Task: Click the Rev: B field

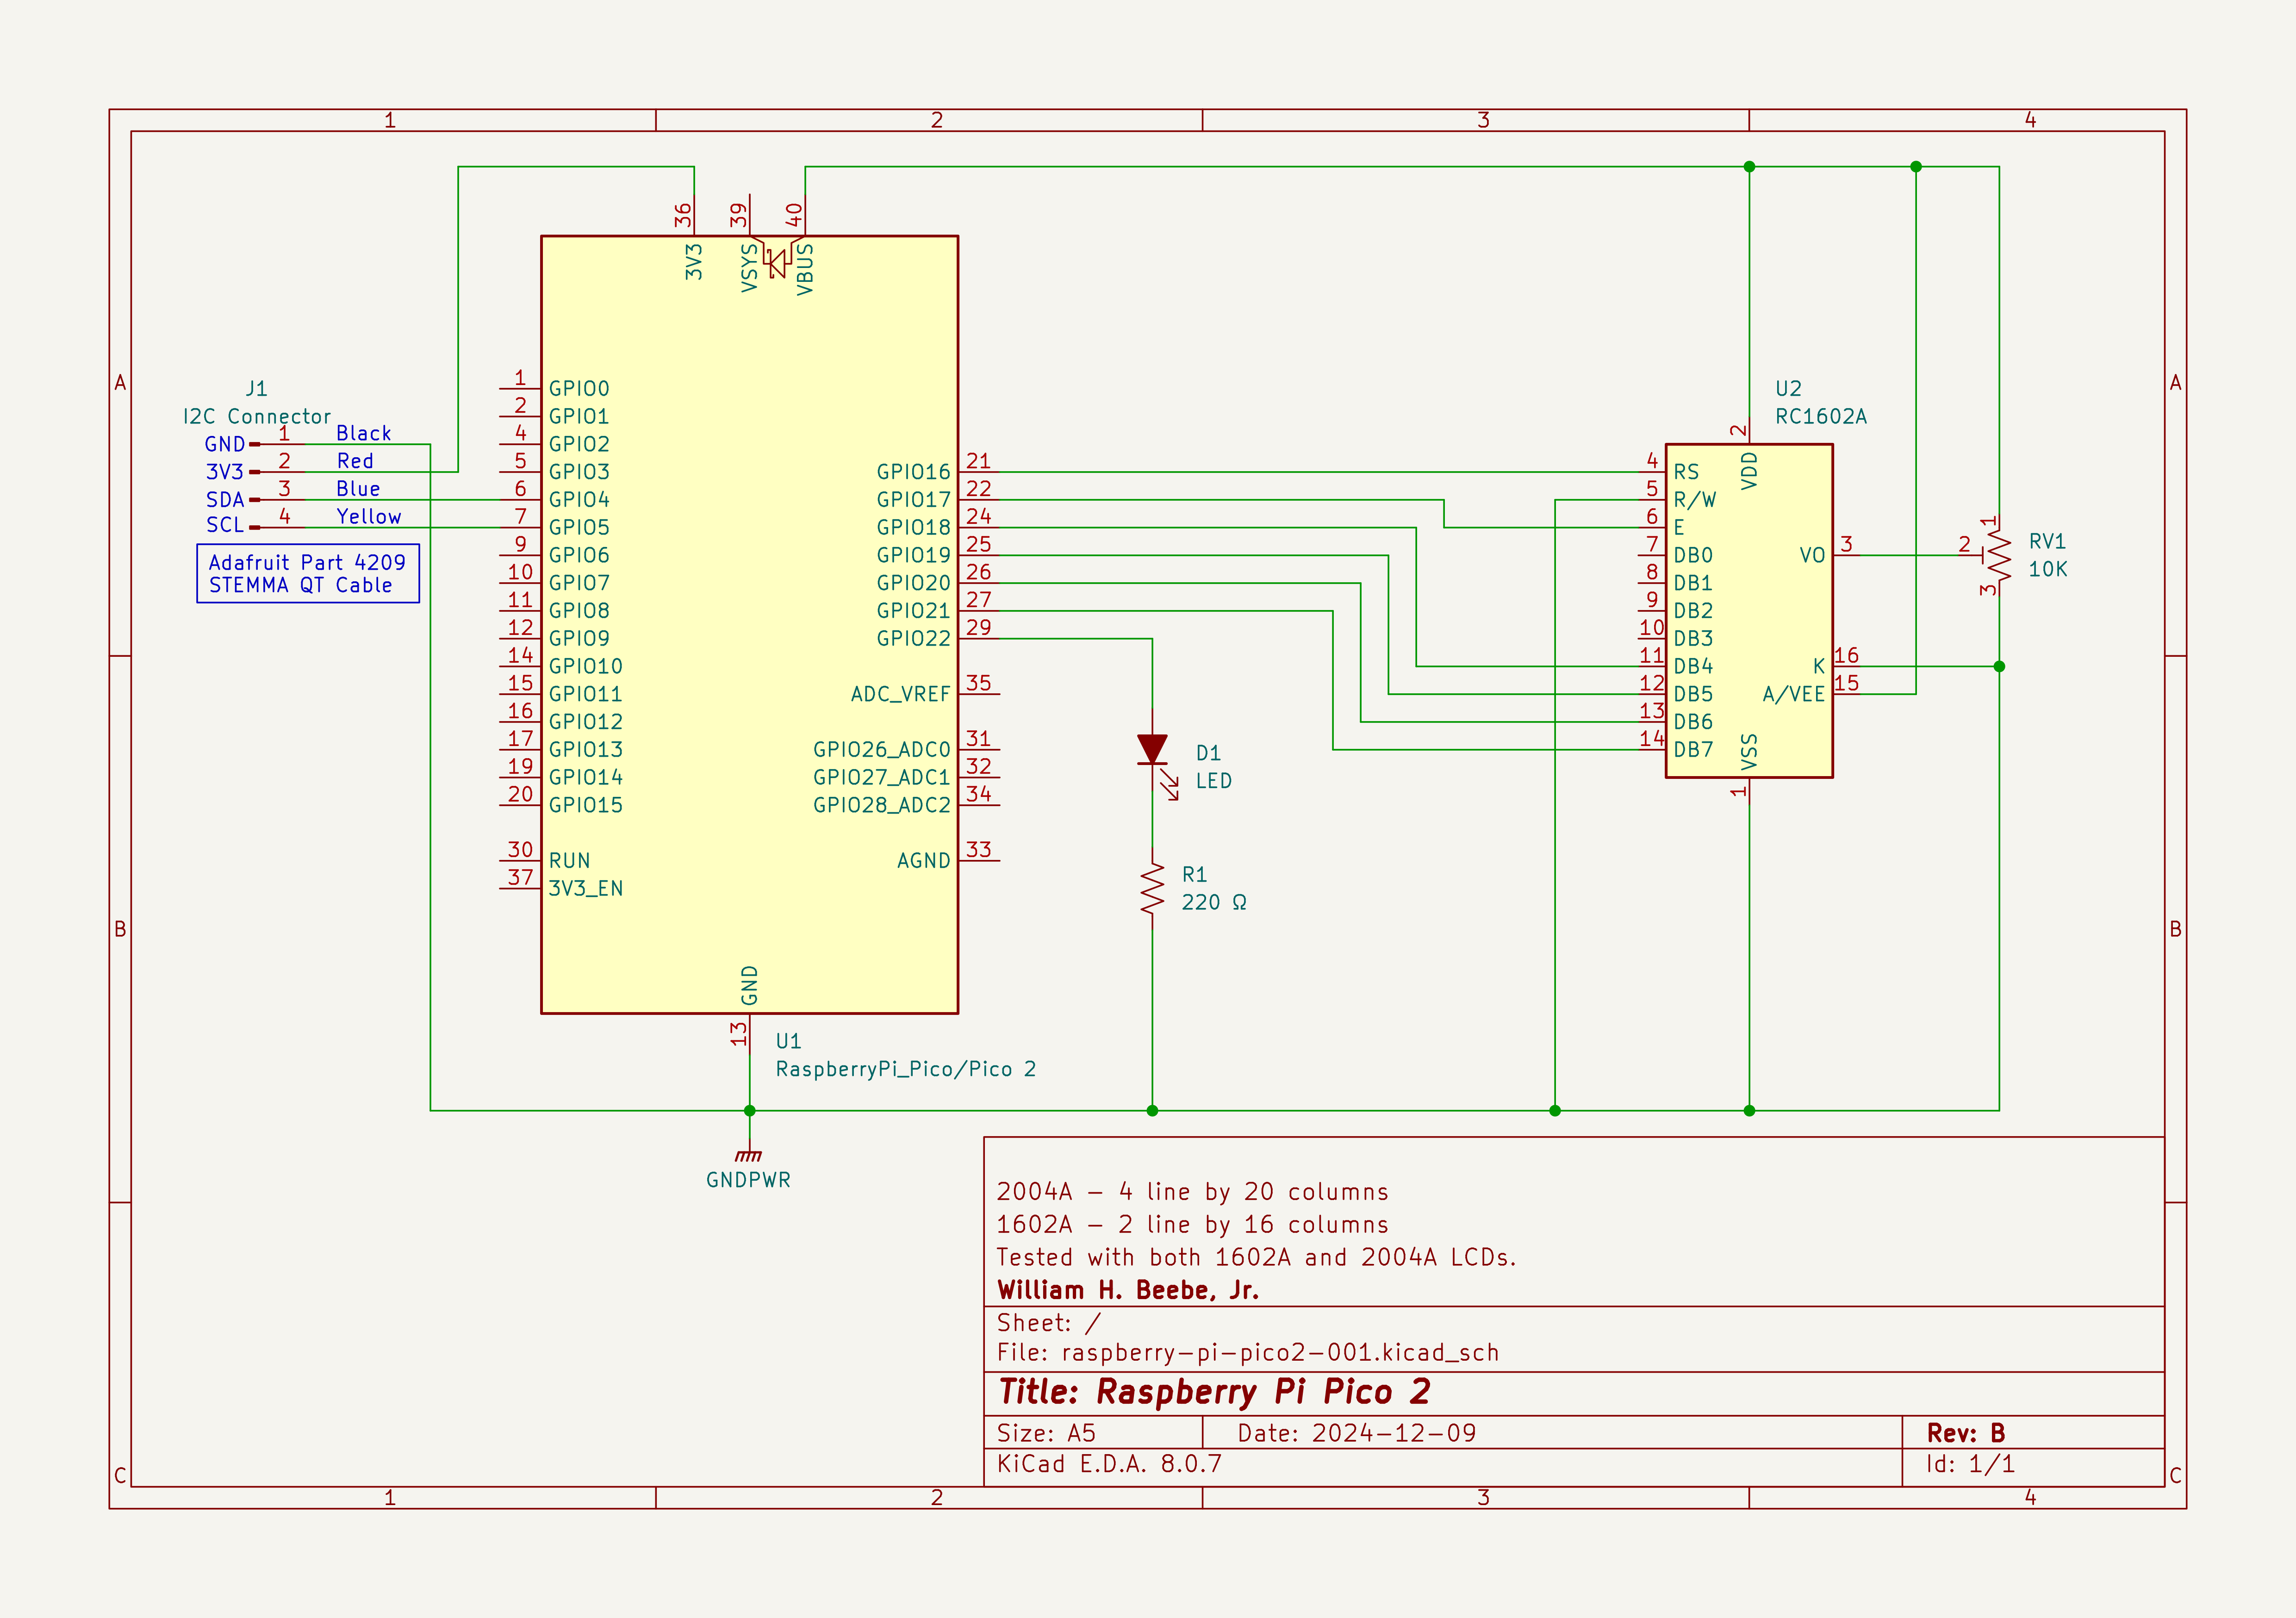Action: coord(1965,1433)
